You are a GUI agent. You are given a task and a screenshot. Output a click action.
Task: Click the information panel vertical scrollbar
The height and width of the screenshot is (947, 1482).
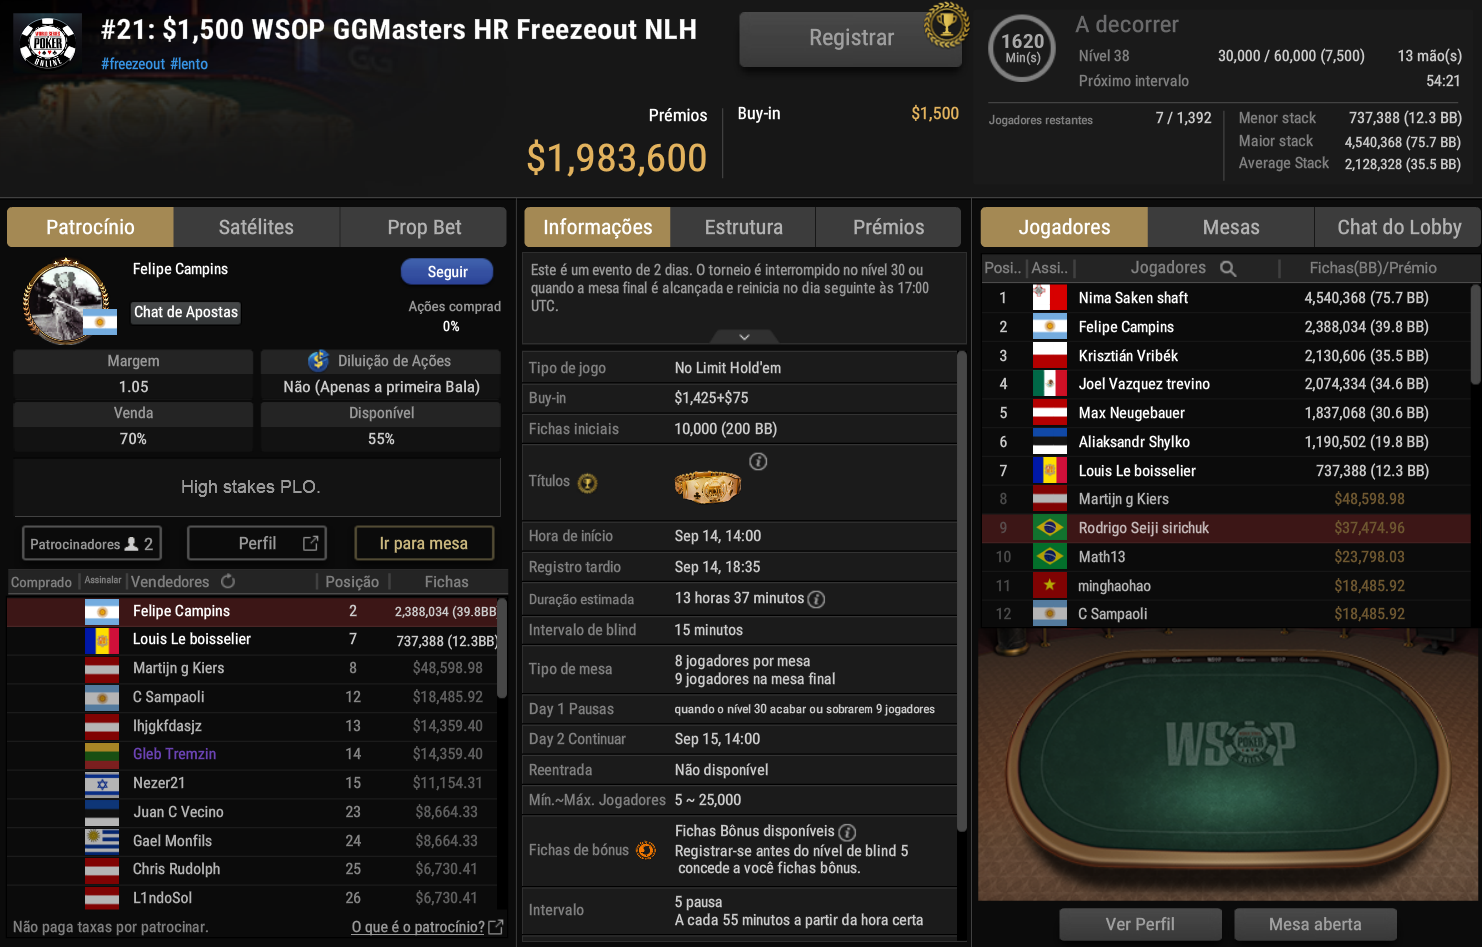[x=962, y=590]
